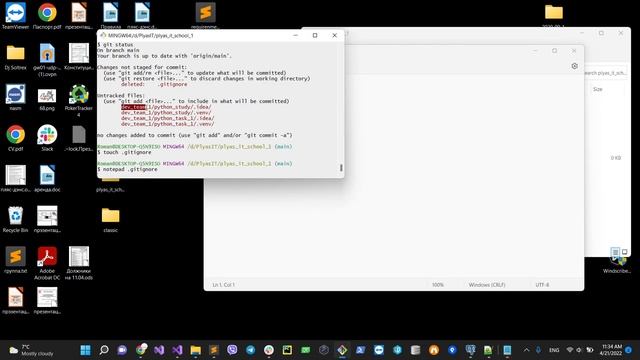The width and height of the screenshot is (640, 360).
Task: Select the nasm shortcut on the desktop
Action: point(16,97)
